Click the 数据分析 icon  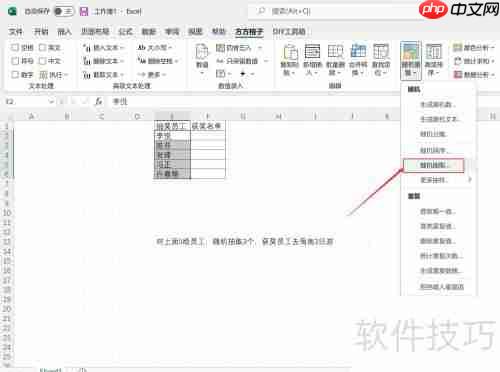[x=457, y=75]
